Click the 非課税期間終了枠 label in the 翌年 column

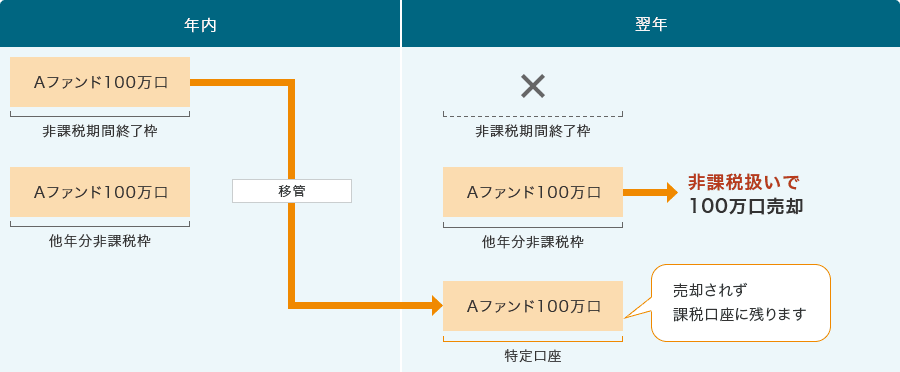[533, 131]
